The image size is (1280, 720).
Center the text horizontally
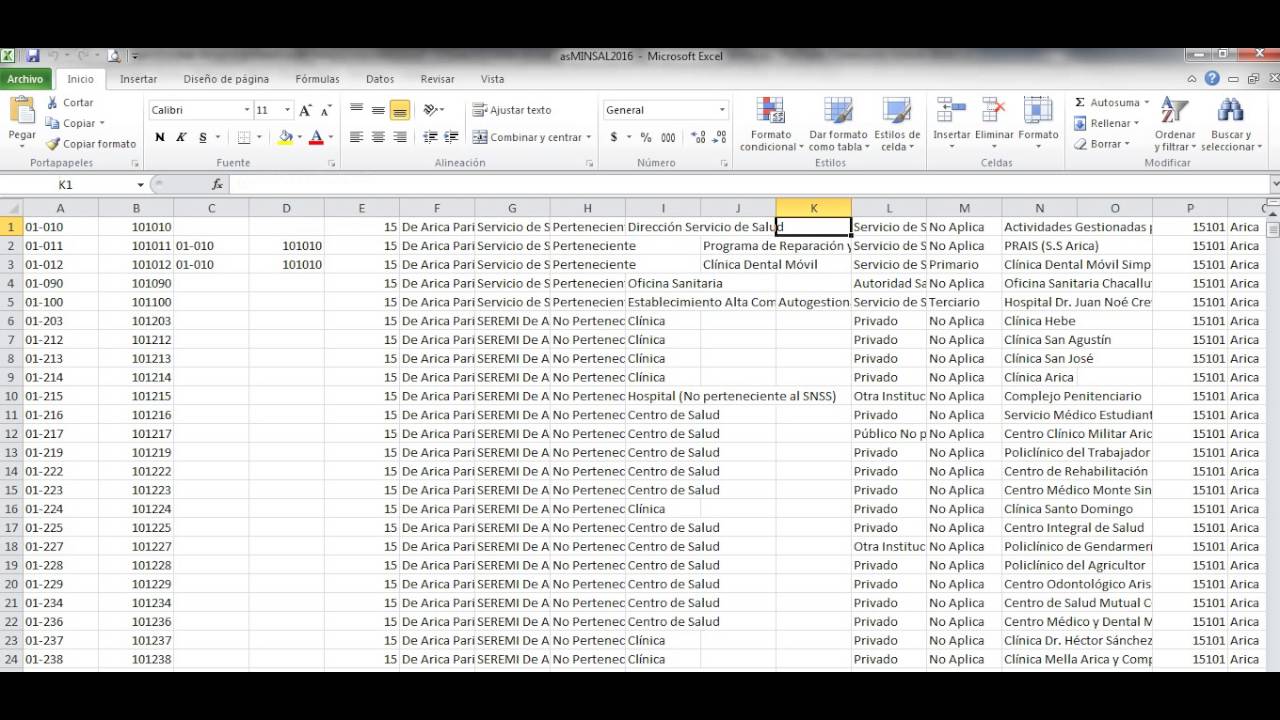378,137
